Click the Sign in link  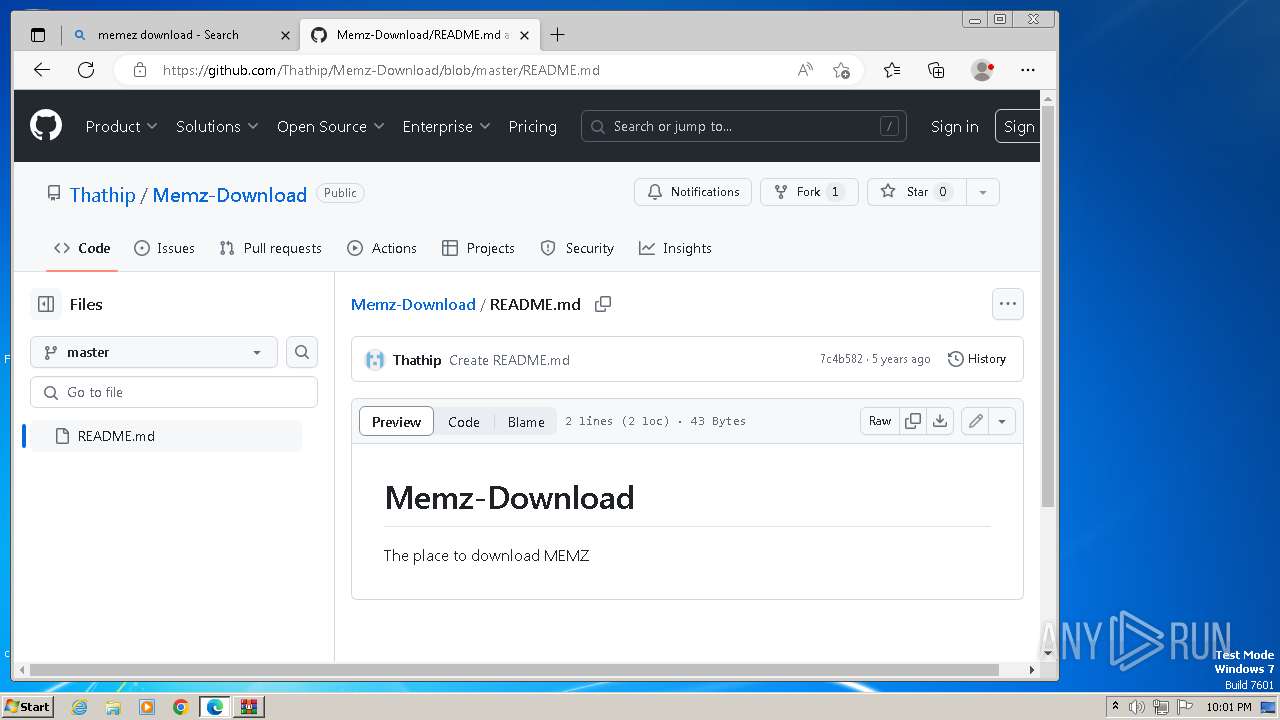pos(954,126)
